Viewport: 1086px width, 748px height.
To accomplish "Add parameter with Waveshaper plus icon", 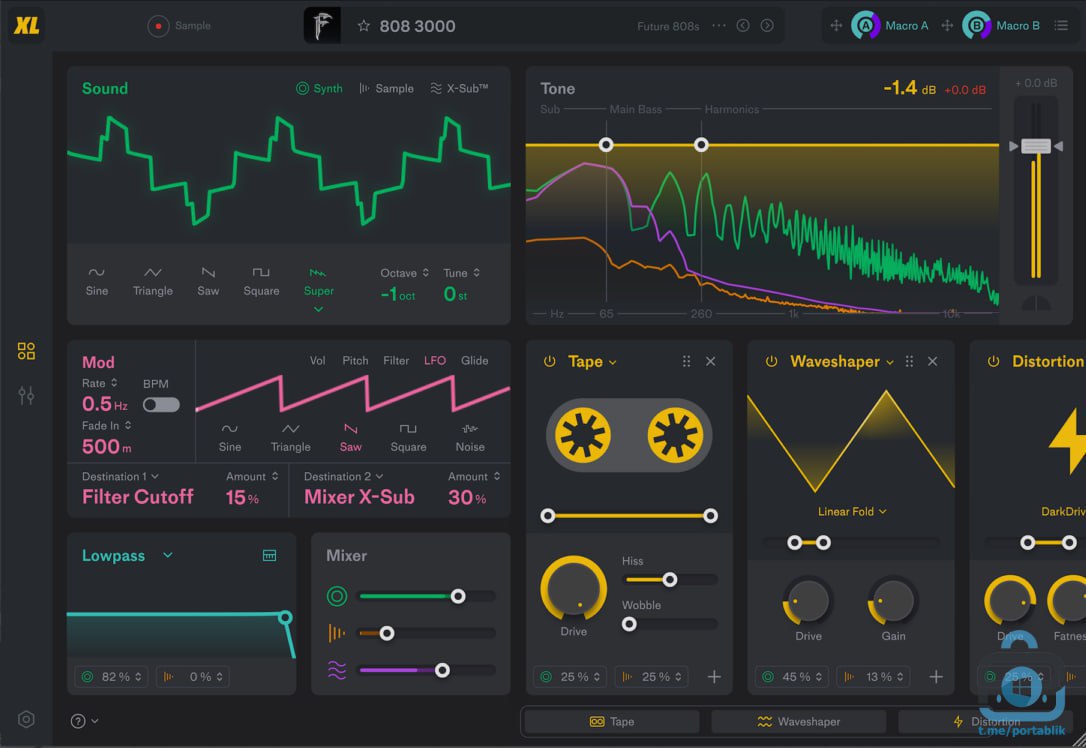I will (x=936, y=677).
